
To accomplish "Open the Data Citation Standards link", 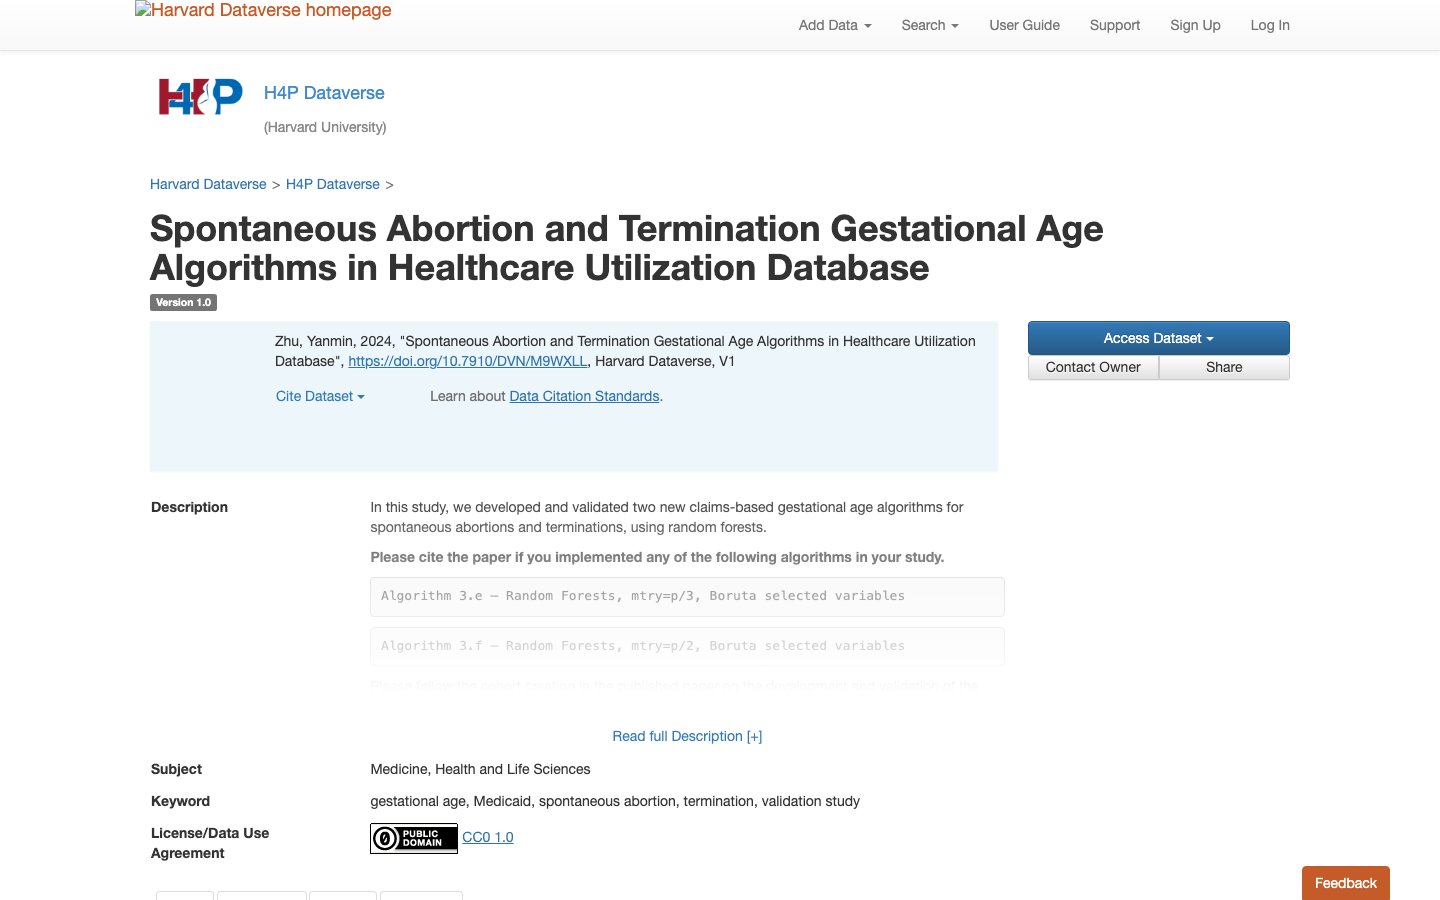I will click(x=584, y=396).
